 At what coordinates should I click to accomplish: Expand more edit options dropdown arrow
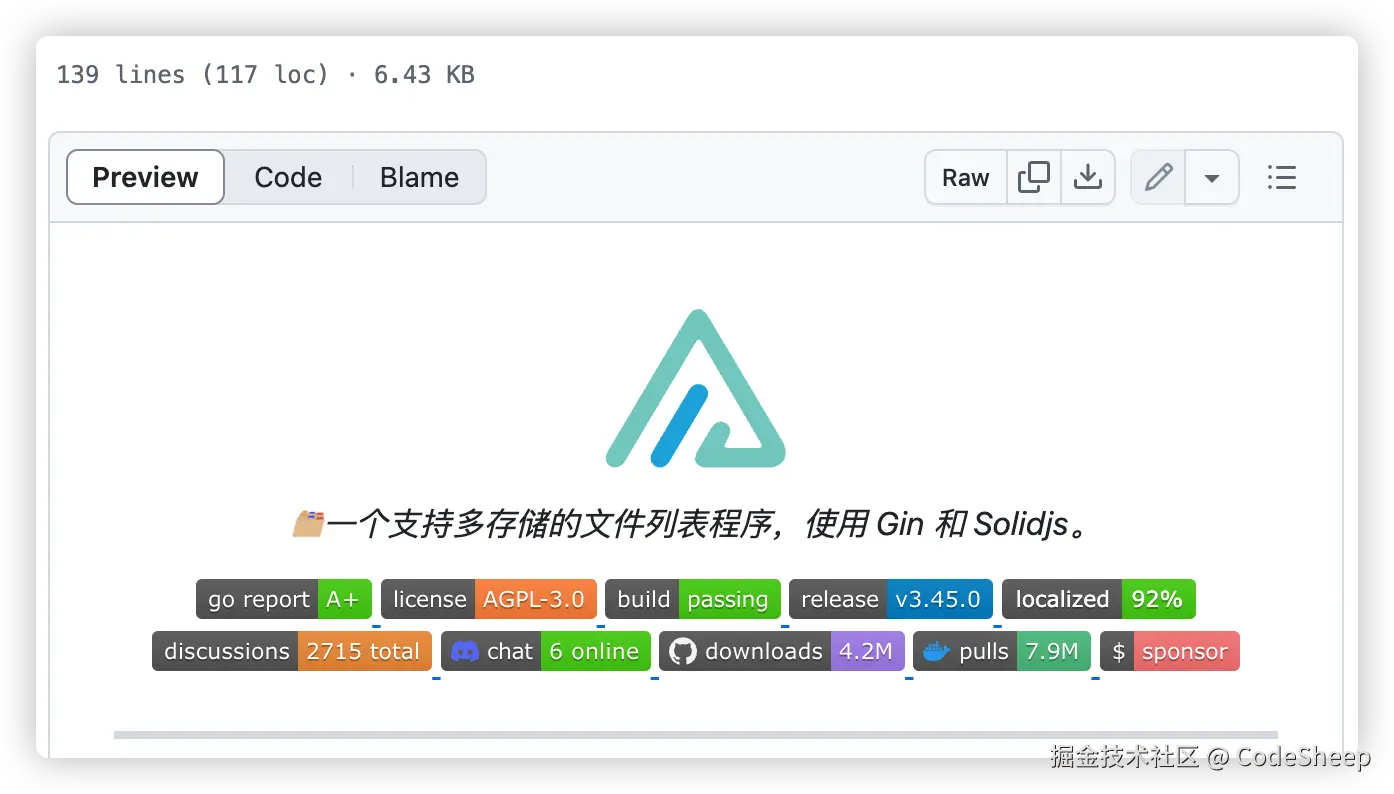(x=1212, y=177)
